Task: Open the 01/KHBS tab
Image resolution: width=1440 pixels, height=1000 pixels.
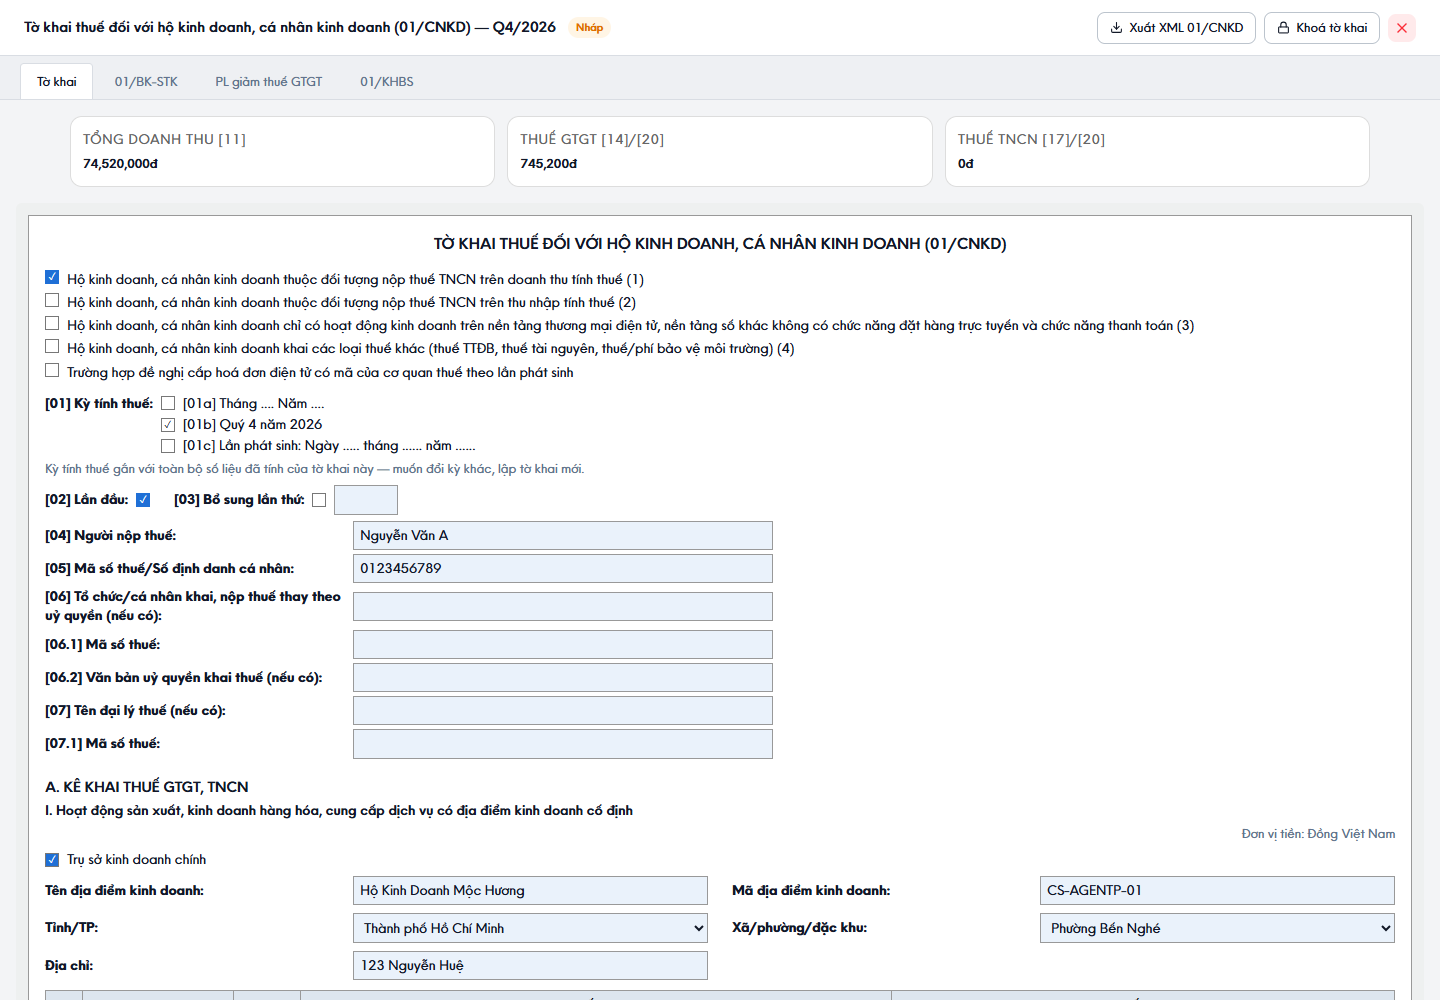Action: point(387,82)
